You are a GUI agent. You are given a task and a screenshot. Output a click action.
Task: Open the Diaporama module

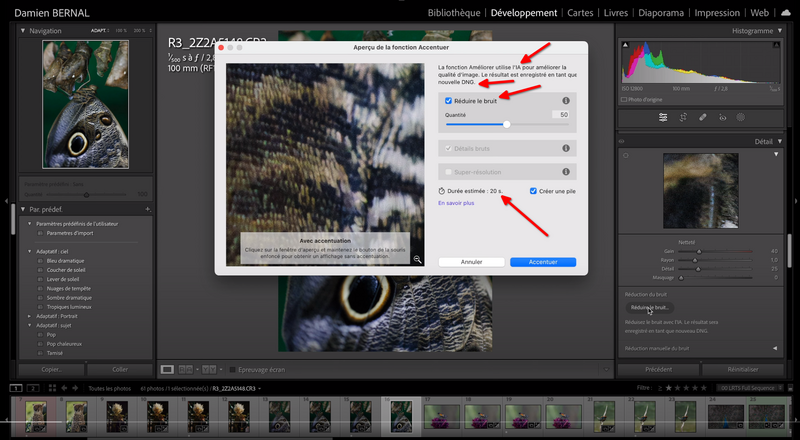tap(661, 13)
